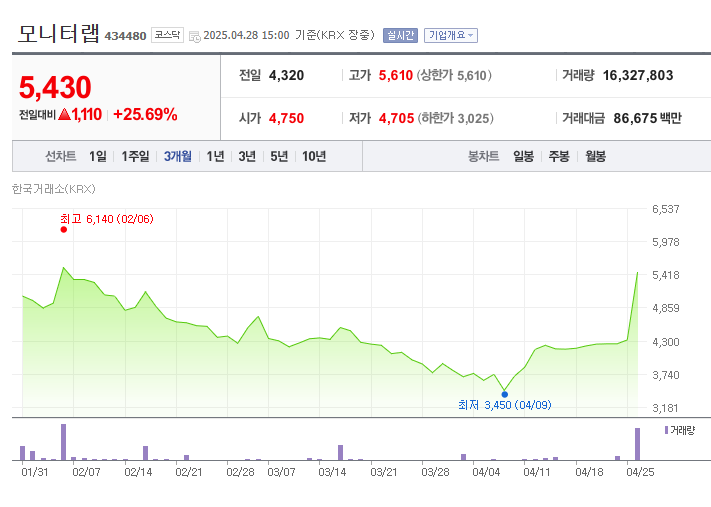The width and height of the screenshot is (711, 507).
Task: Click the 01/31 date axis label
Action: click(35, 473)
